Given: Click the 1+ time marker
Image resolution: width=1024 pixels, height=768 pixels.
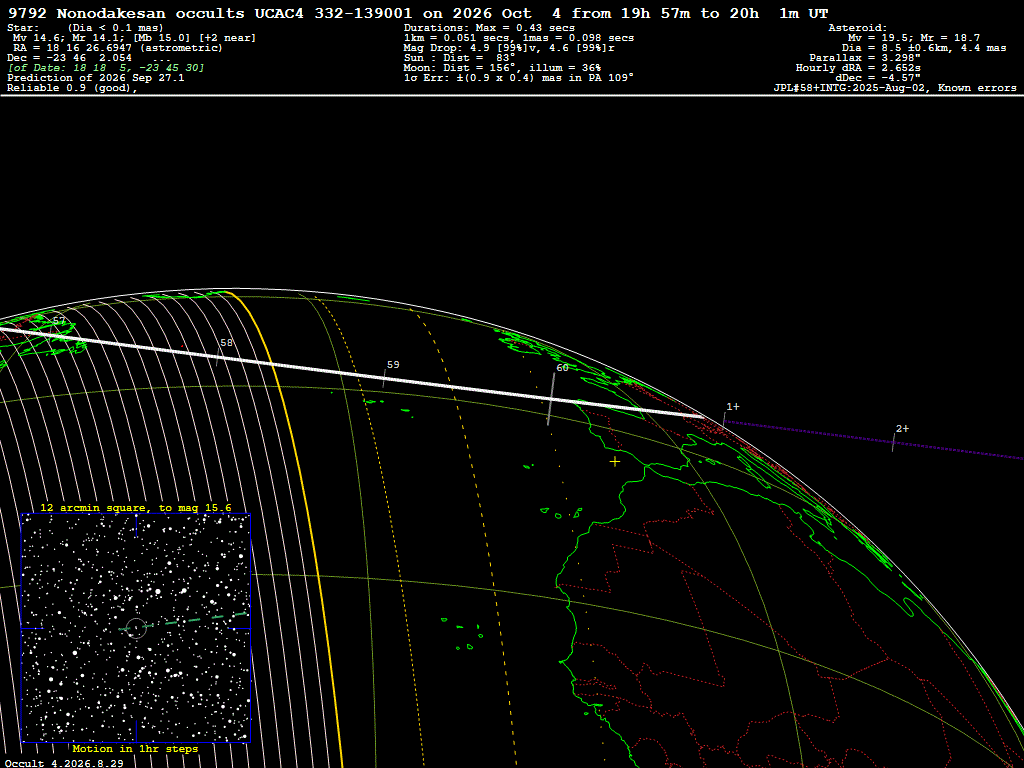Looking at the screenshot, I should tap(733, 407).
